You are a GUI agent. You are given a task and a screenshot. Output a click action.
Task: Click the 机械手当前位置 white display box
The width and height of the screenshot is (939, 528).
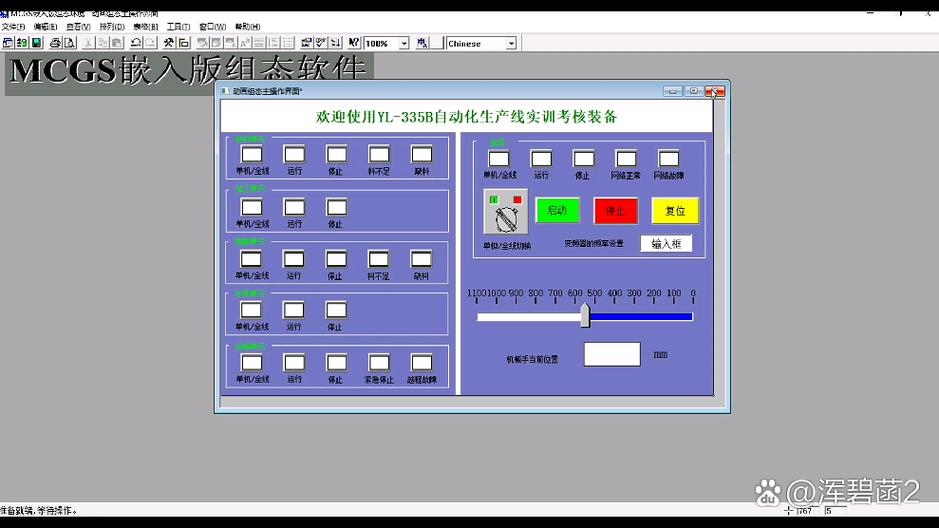[x=612, y=354]
